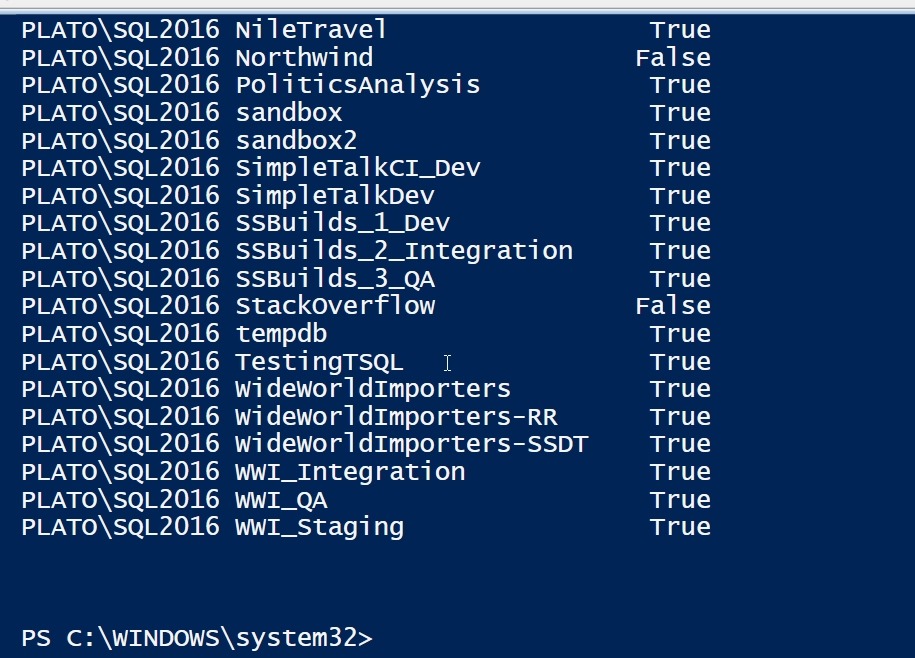This screenshot has height=658, width=915.
Task: Click the StackOverflow database name
Action: [335, 306]
